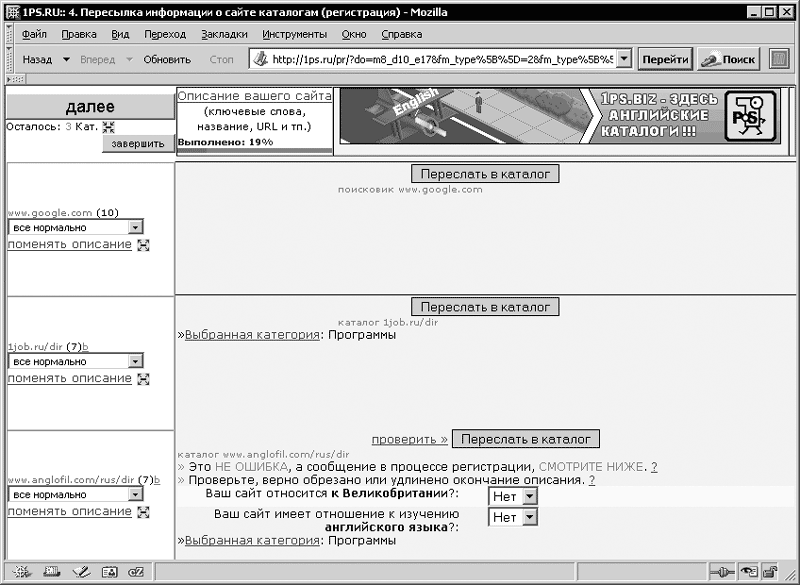Click 'поменять описание' link under google.com
The width and height of the screenshot is (800, 585).
70,244
